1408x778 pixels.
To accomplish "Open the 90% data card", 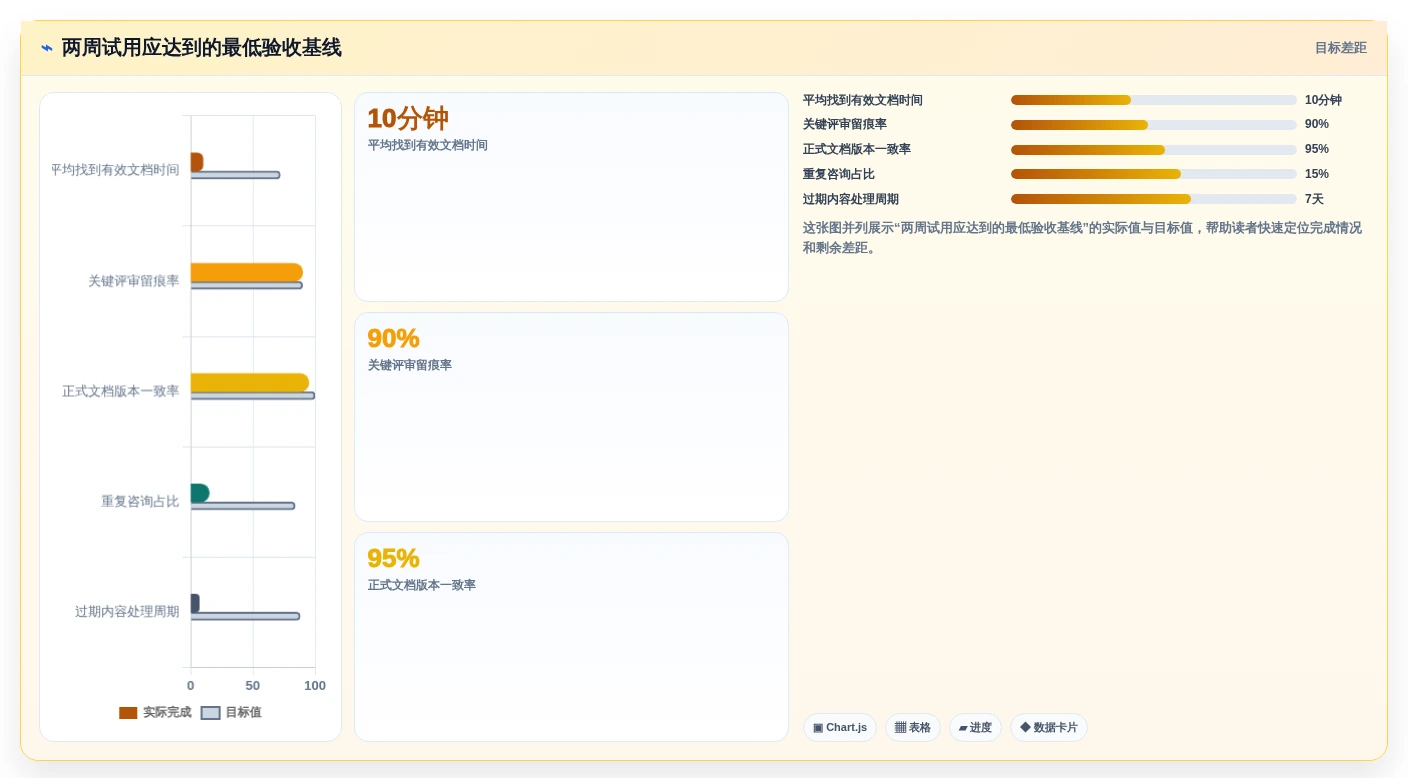I will (571, 417).
